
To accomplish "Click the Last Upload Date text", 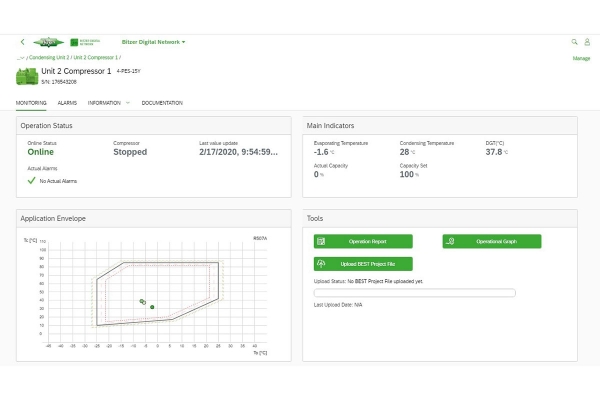I will pos(338,305).
